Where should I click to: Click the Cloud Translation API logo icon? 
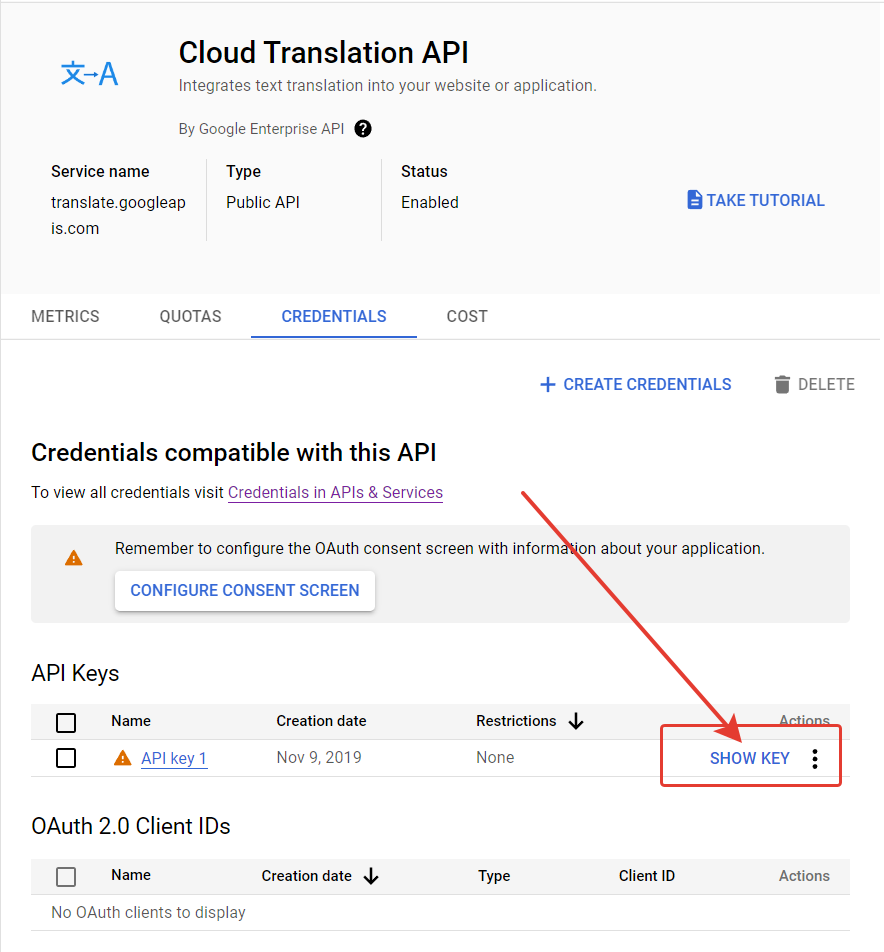[x=89, y=73]
